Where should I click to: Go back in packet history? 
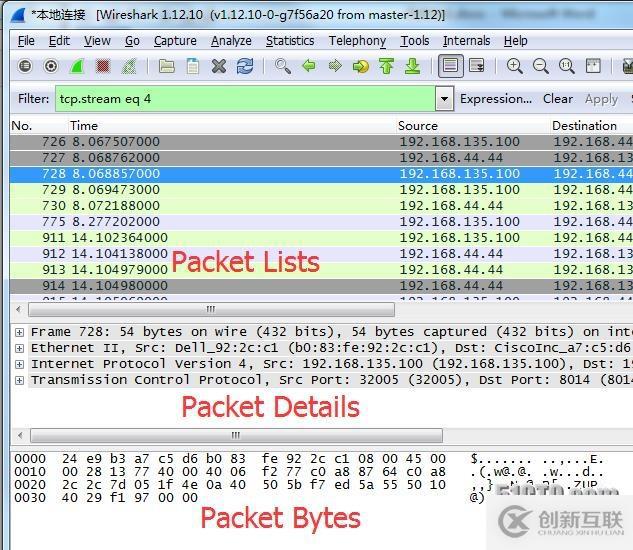tap(309, 66)
